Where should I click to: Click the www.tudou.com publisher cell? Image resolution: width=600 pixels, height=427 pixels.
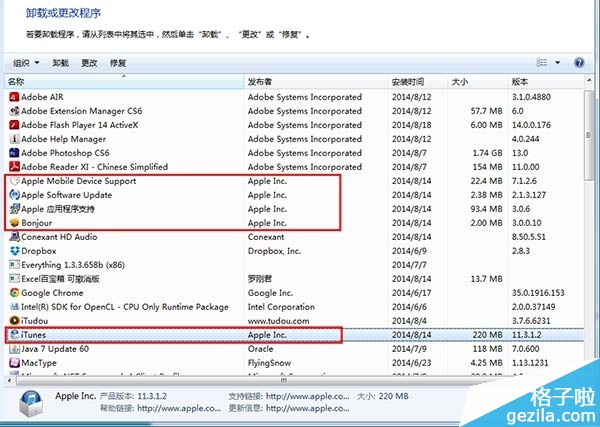pyautogui.click(x=278, y=321)
